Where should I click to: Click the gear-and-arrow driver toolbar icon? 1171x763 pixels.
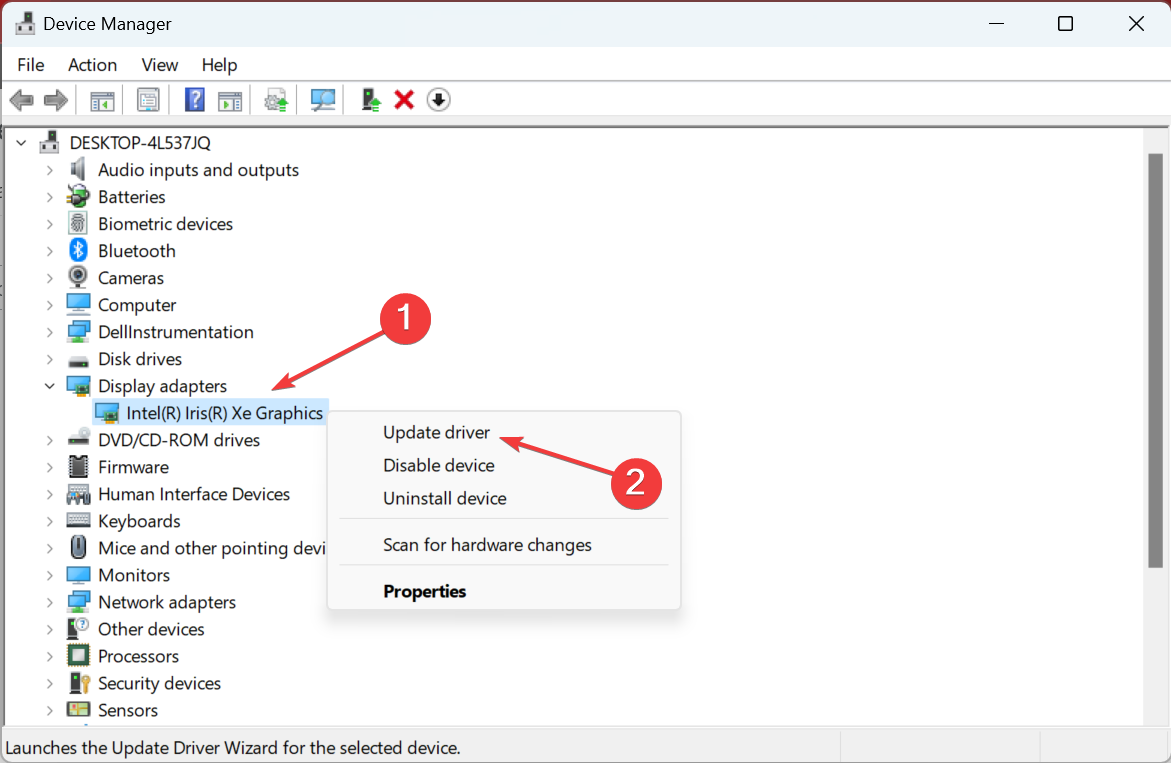276,100
